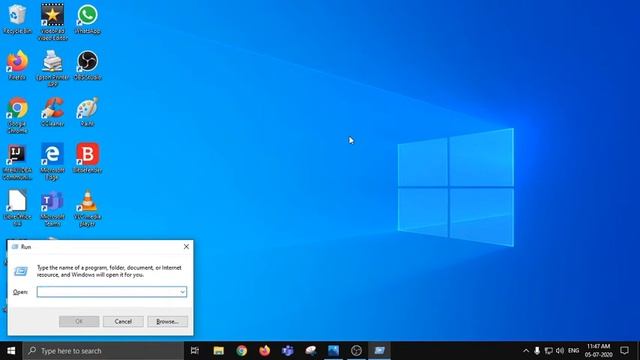Screen dimensions: 640x360
Task: Open the volume tray icon
Action: point(560,351)
